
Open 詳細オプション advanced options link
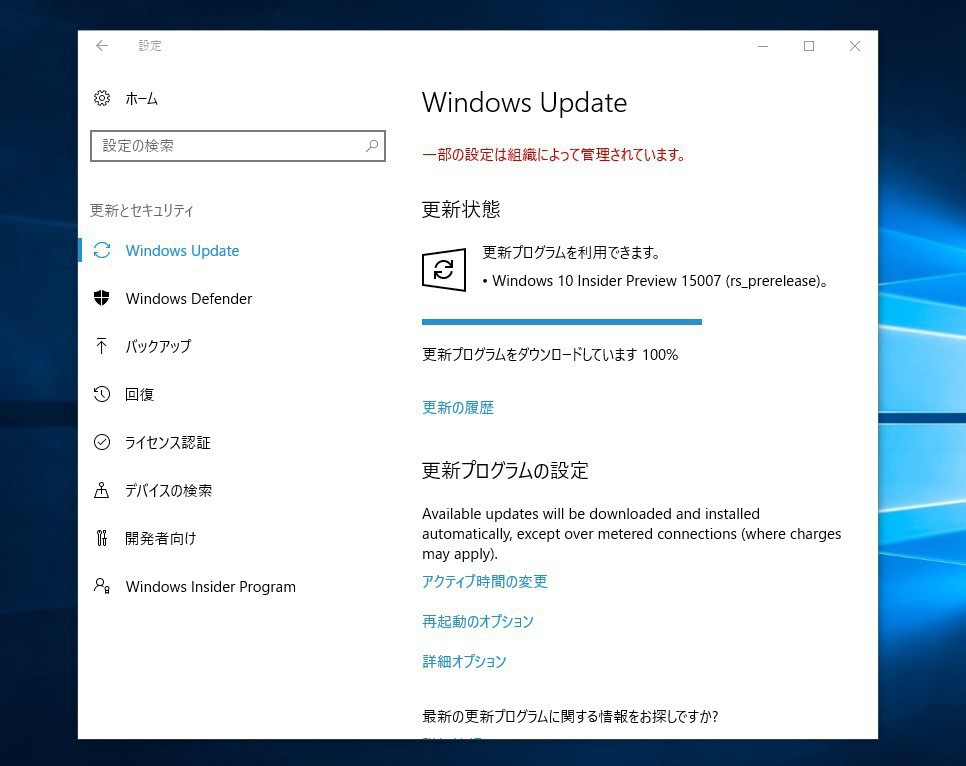464,661
